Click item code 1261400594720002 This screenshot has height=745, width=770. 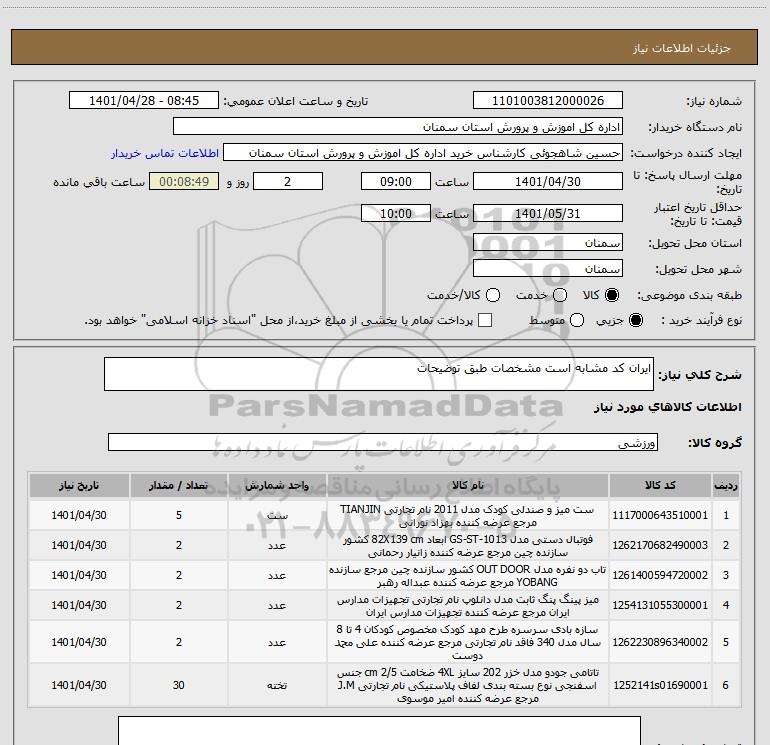[x=660, y=575]
